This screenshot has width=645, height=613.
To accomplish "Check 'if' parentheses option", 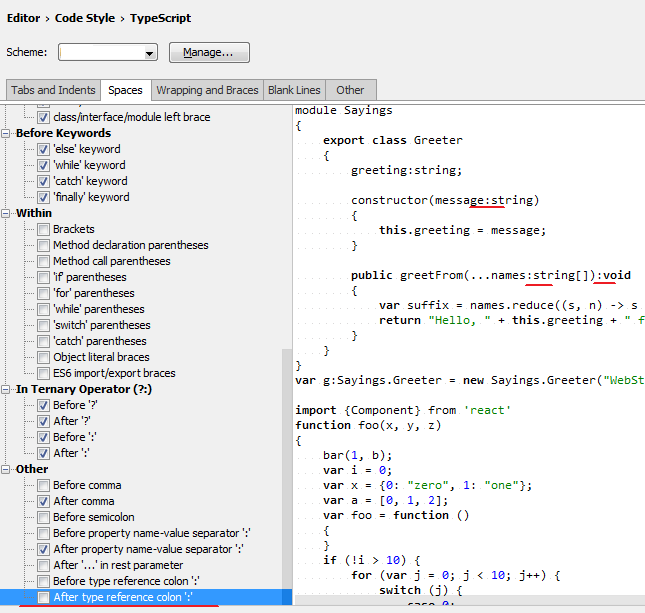I will point(43,277).
